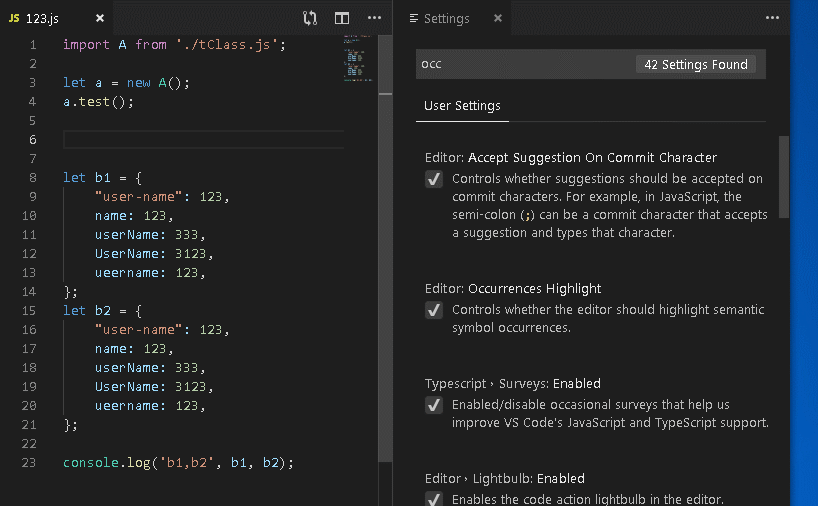The image size is (818, 506).
Task: Click line number 1 in the gutter
Action: pyautogui.click(x=33, y=45)
